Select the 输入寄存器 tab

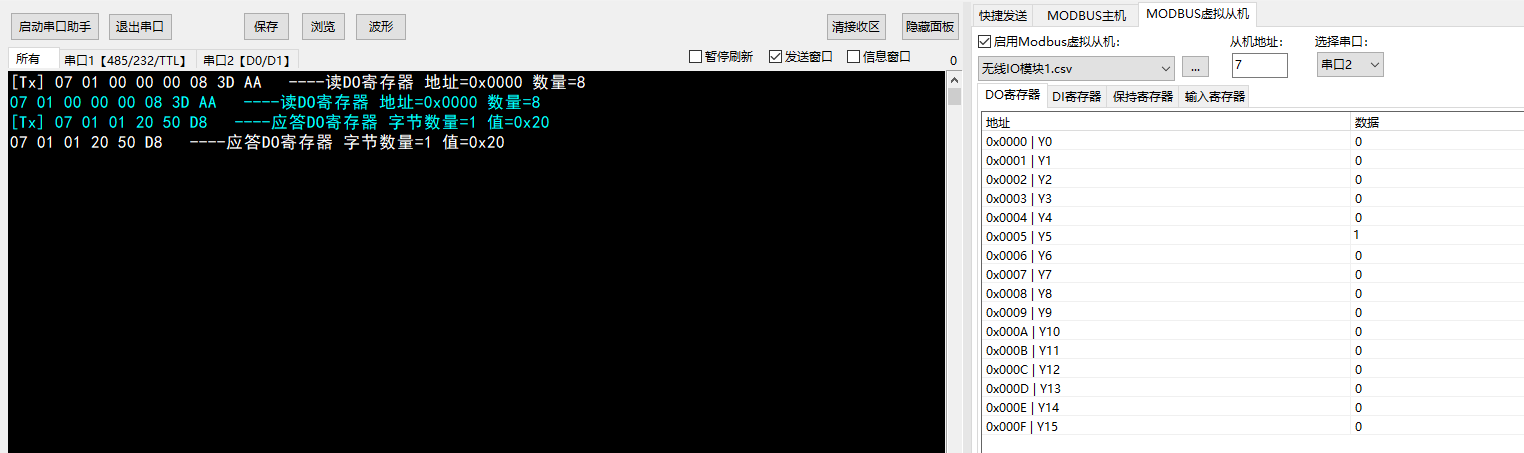click(x=1214, y=97)
